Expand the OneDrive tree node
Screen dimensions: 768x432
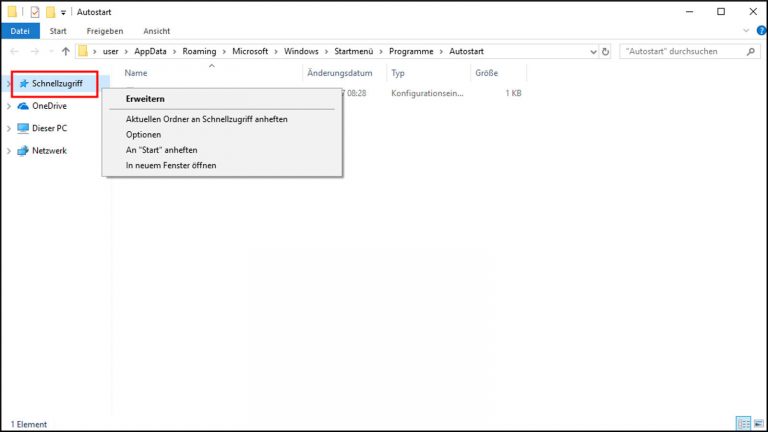pos(9,105)
